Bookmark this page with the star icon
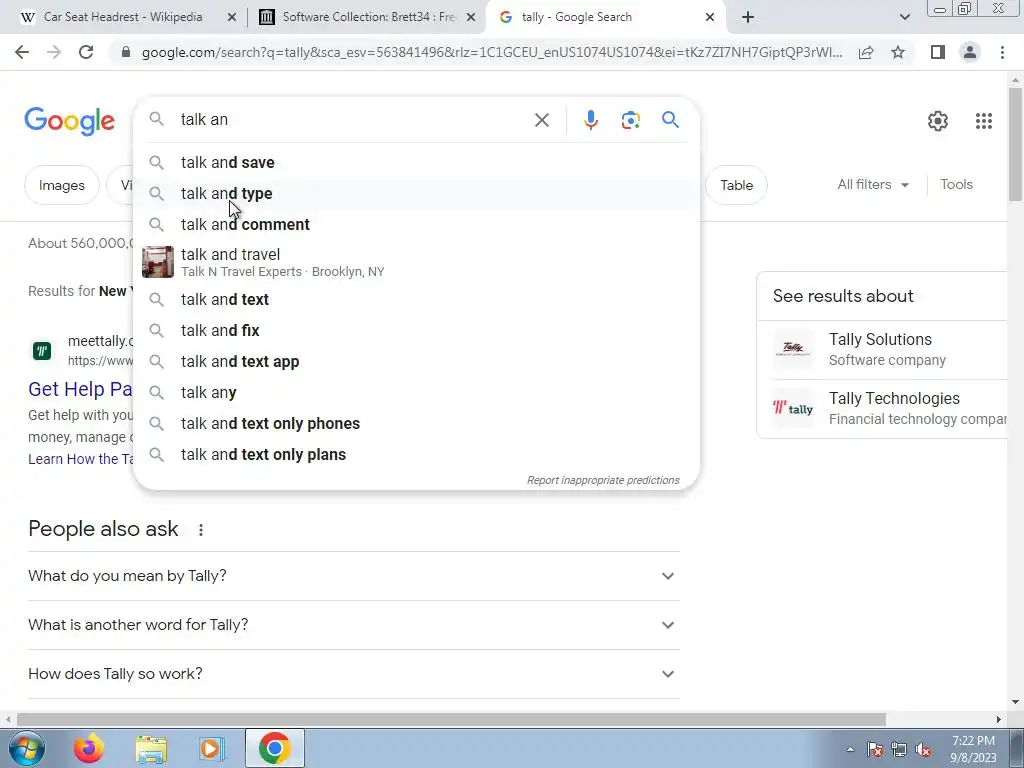 point(898,52)
